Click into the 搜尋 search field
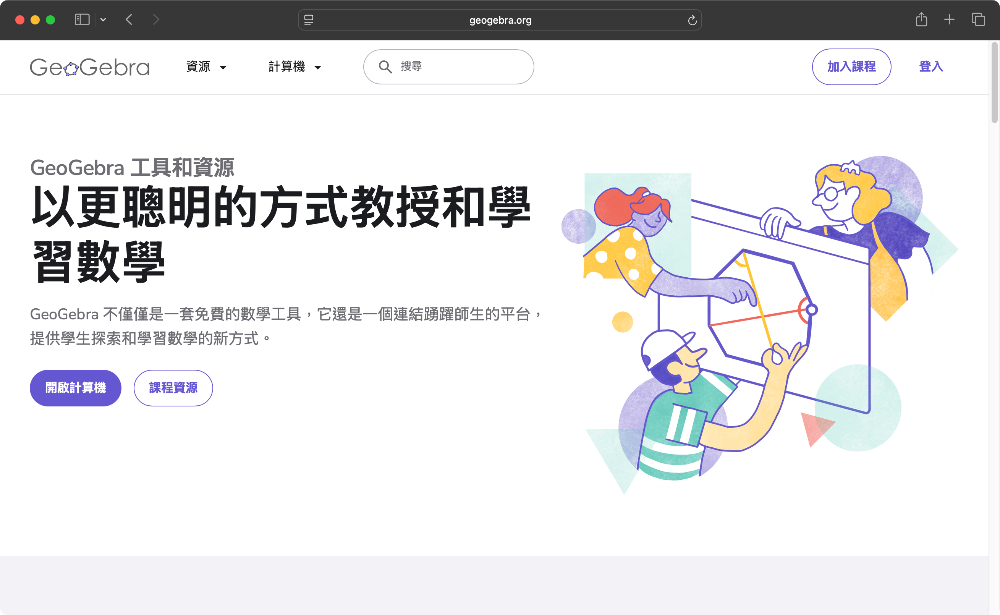Screen dimensions: 1000x615 click(x=448, y=66)
